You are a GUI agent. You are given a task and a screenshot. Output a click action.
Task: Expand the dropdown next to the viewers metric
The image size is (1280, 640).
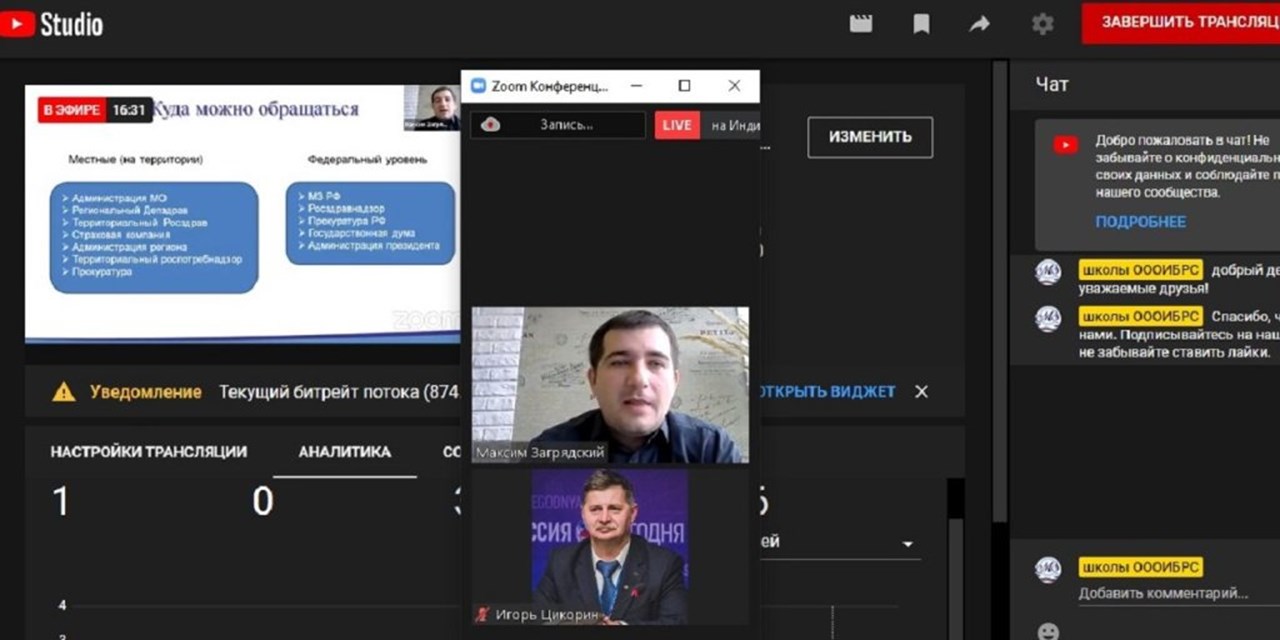coord(908,541)
